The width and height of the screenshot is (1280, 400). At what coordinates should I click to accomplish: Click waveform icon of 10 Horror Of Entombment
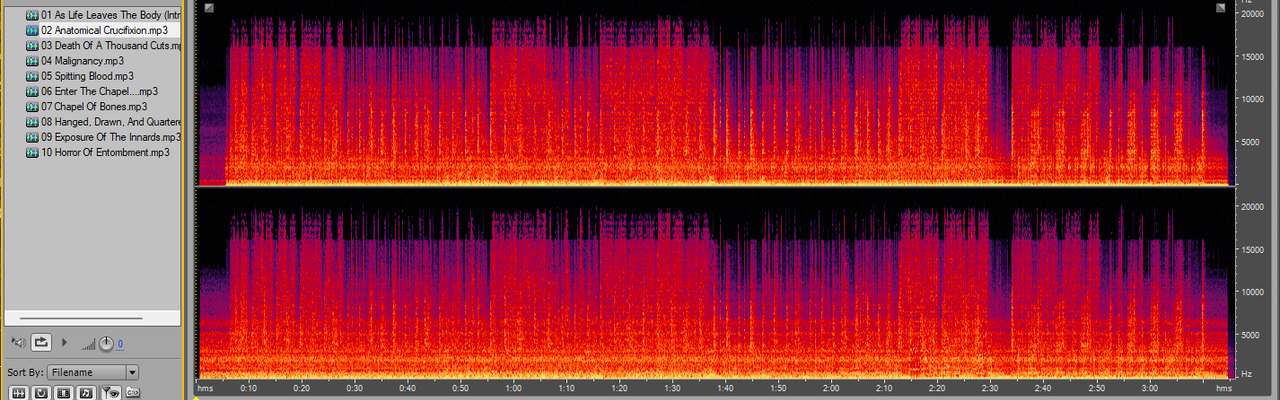(32, 152)
